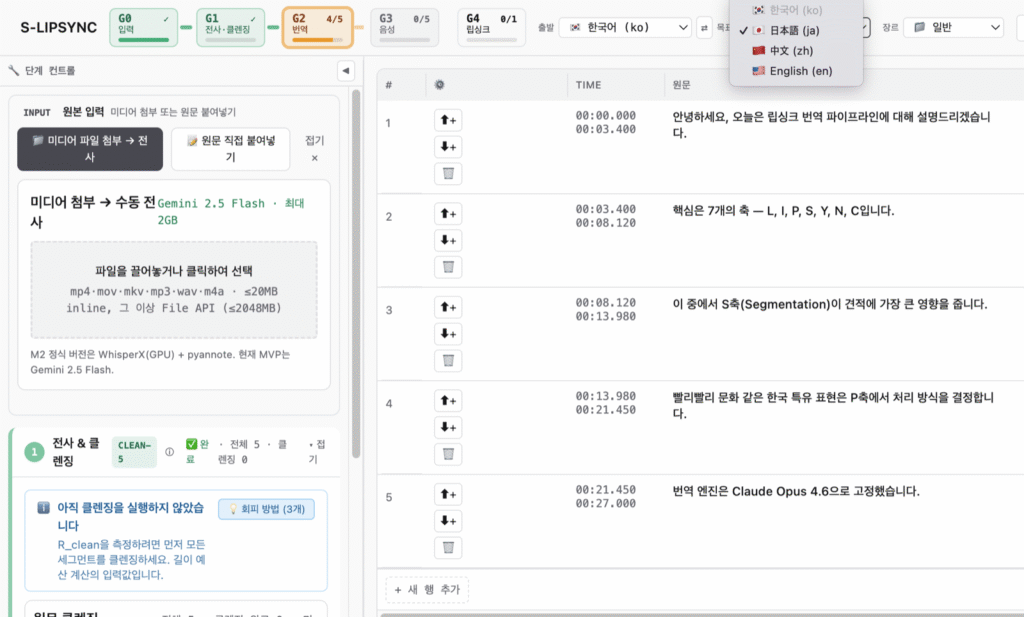Insert a row above row 2
This screenshot has height=617, width=1024.
[448, 214]
